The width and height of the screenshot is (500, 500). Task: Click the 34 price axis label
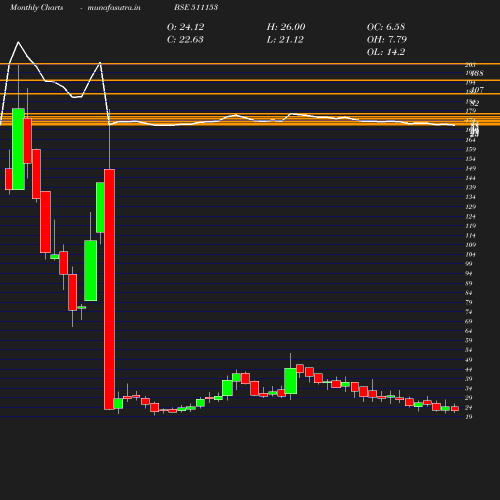pos(469,389)
